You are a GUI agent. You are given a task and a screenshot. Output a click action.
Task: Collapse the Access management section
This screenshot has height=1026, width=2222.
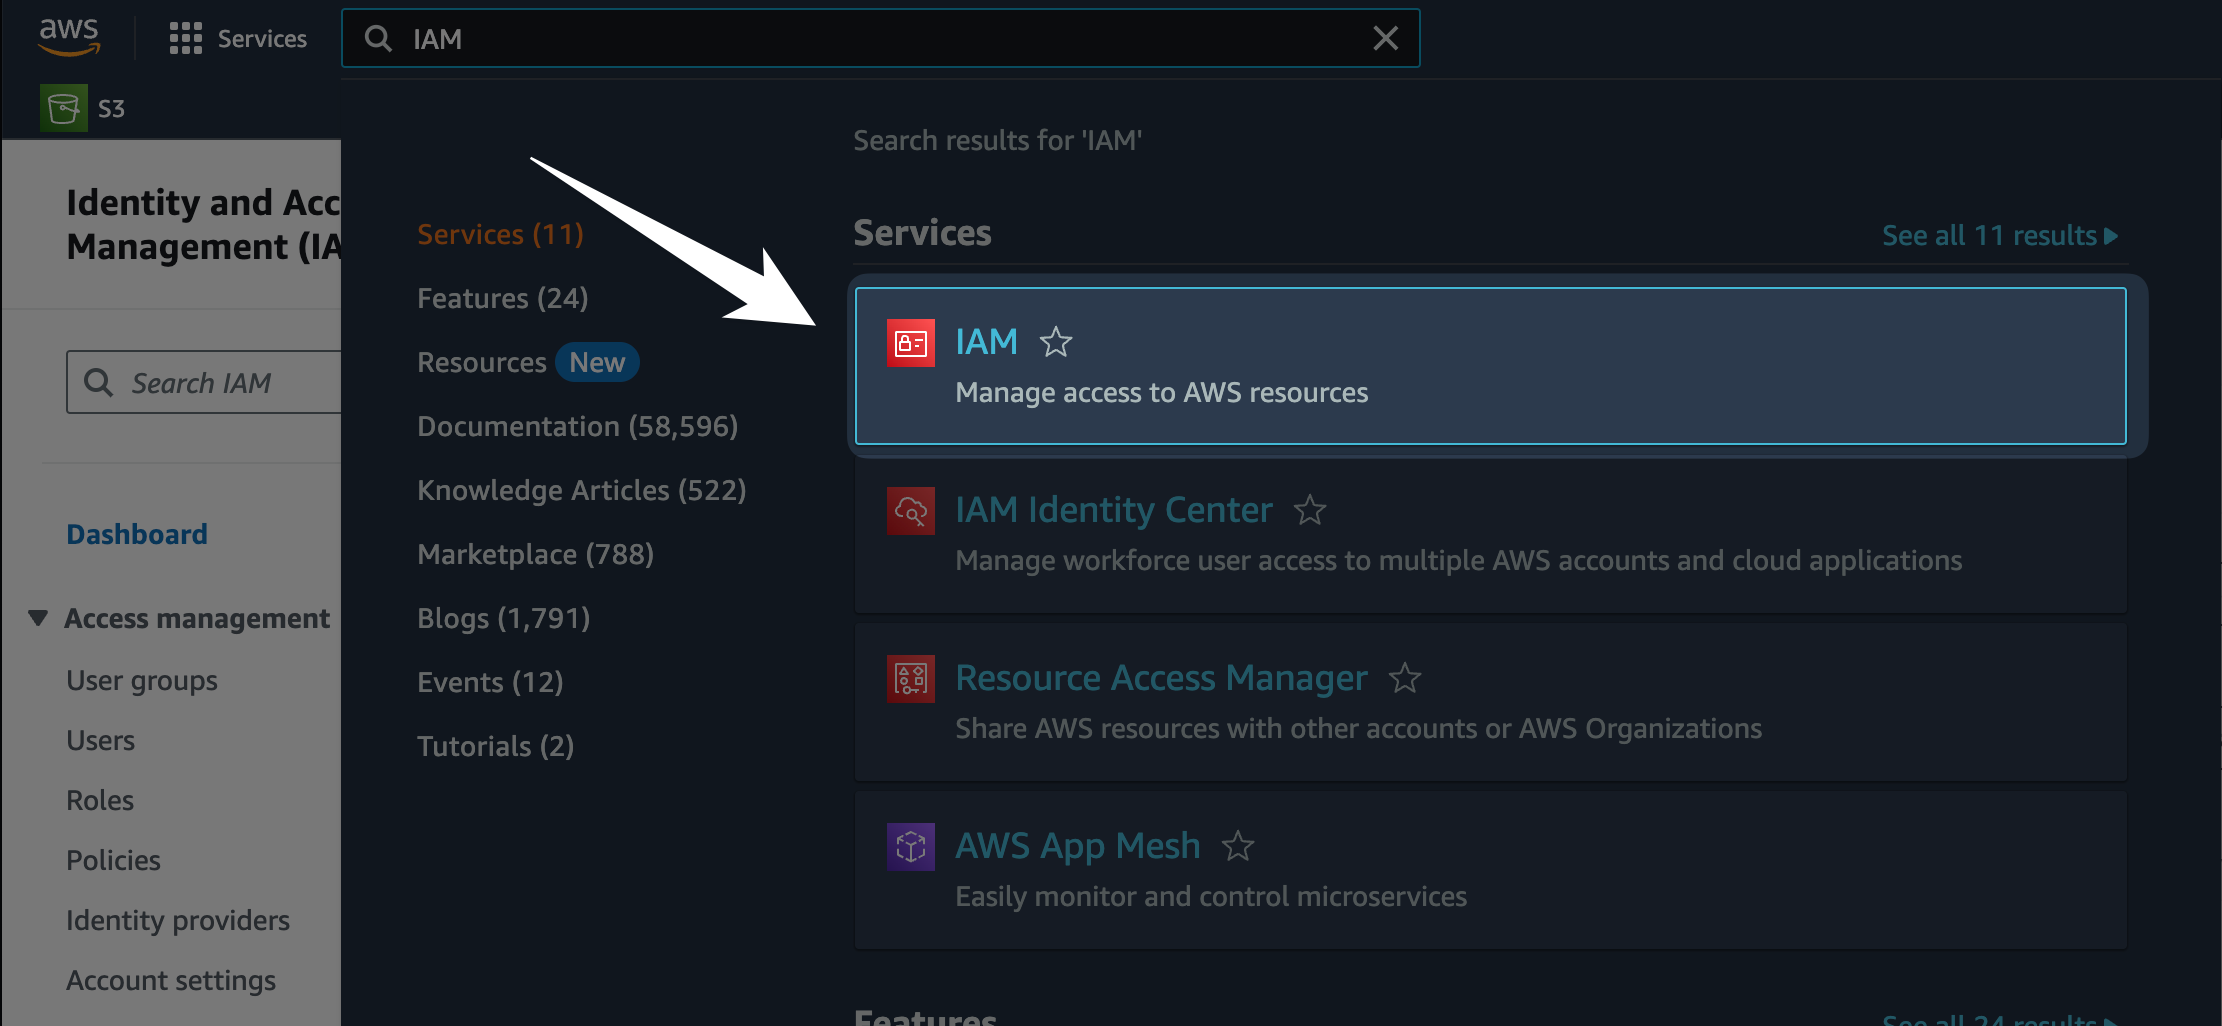coord(38,618)
